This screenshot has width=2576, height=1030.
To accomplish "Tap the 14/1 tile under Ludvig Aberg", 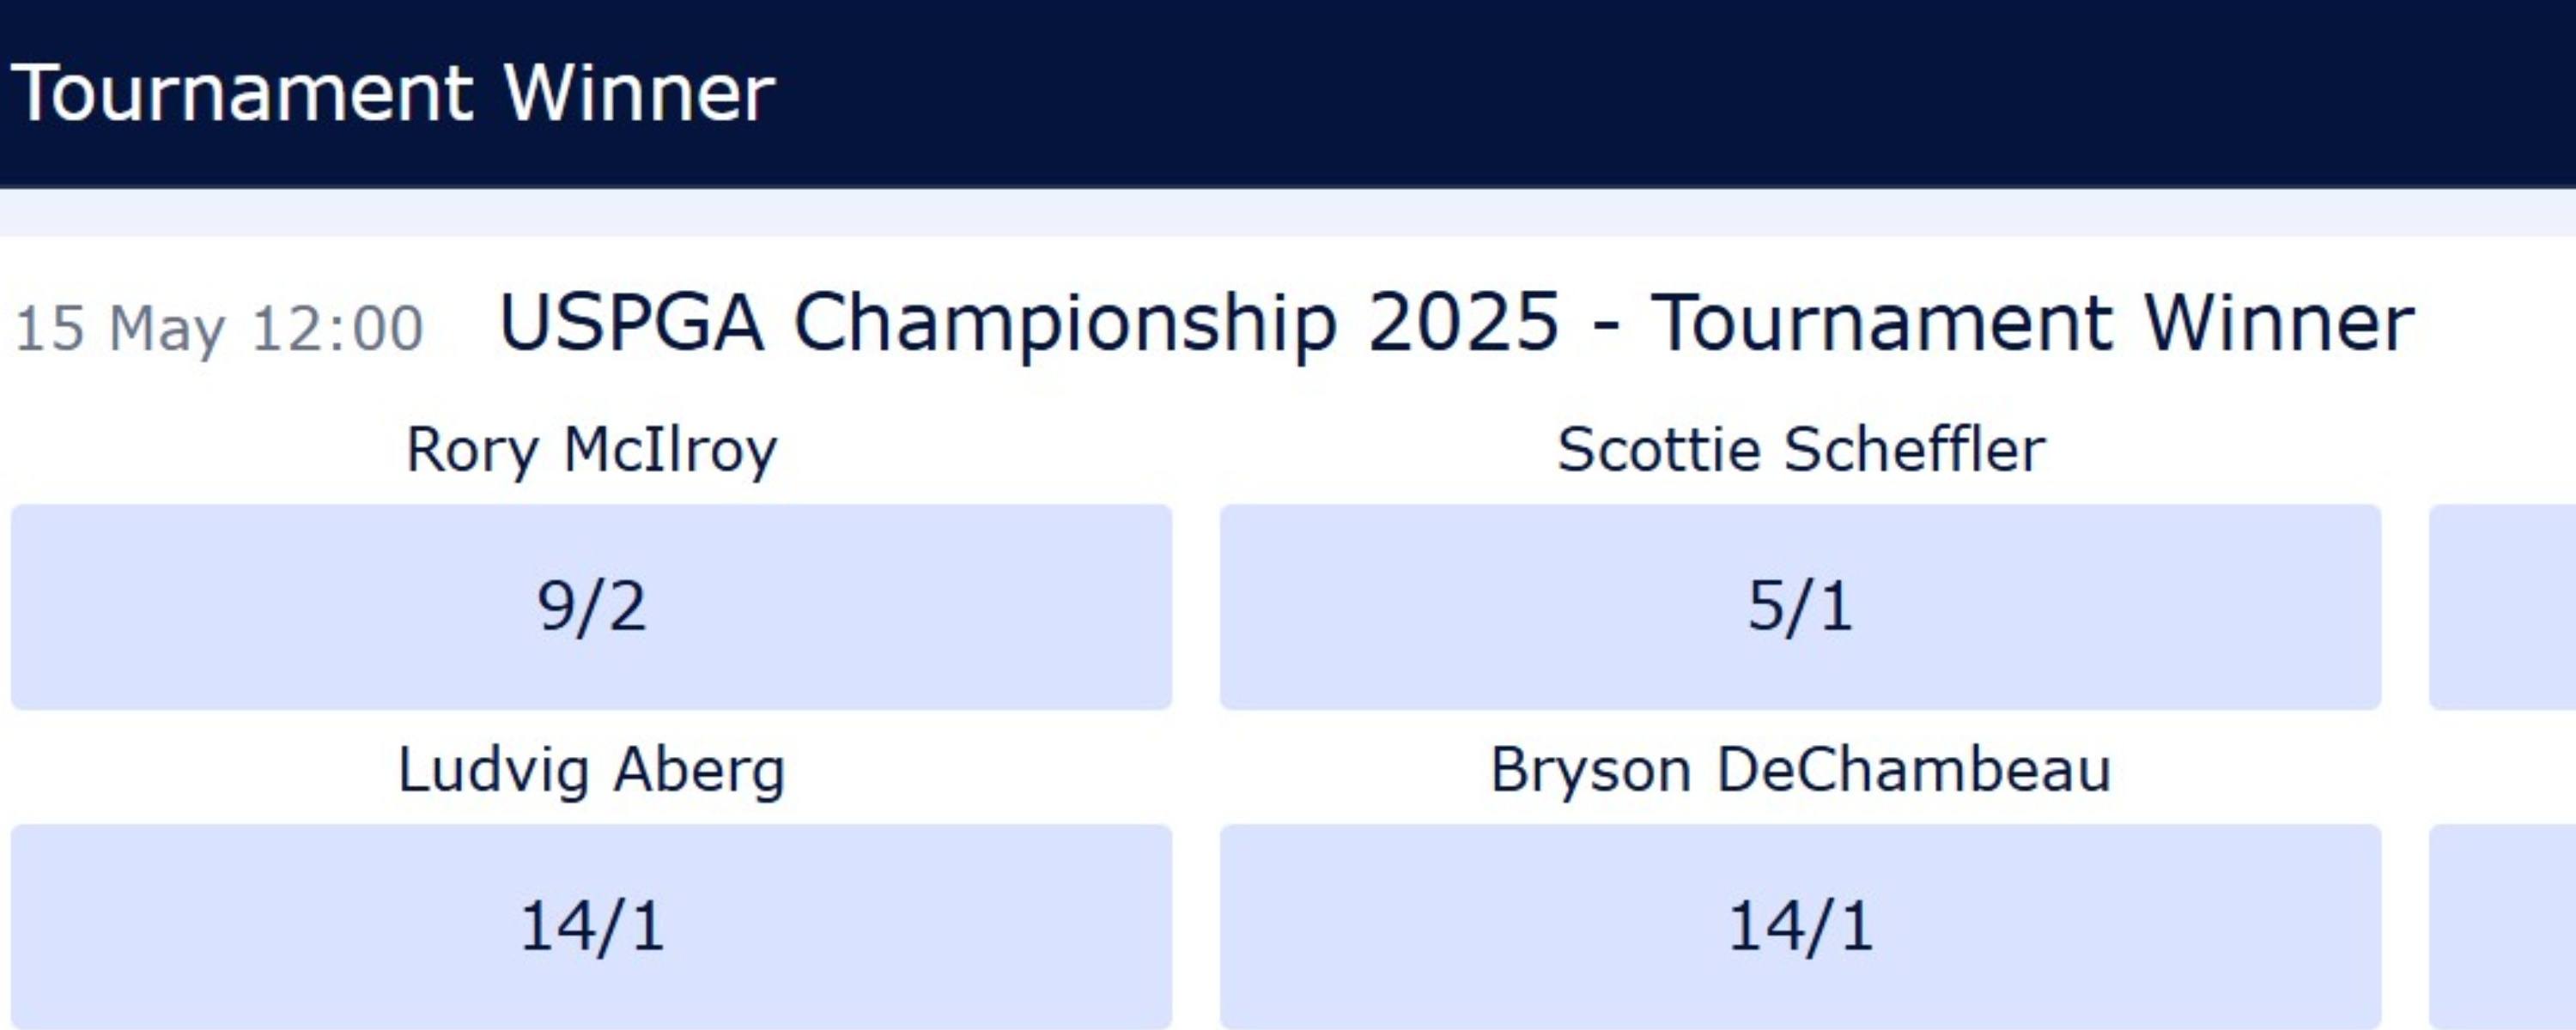I will pyautogui.click(x=591, y=926).
